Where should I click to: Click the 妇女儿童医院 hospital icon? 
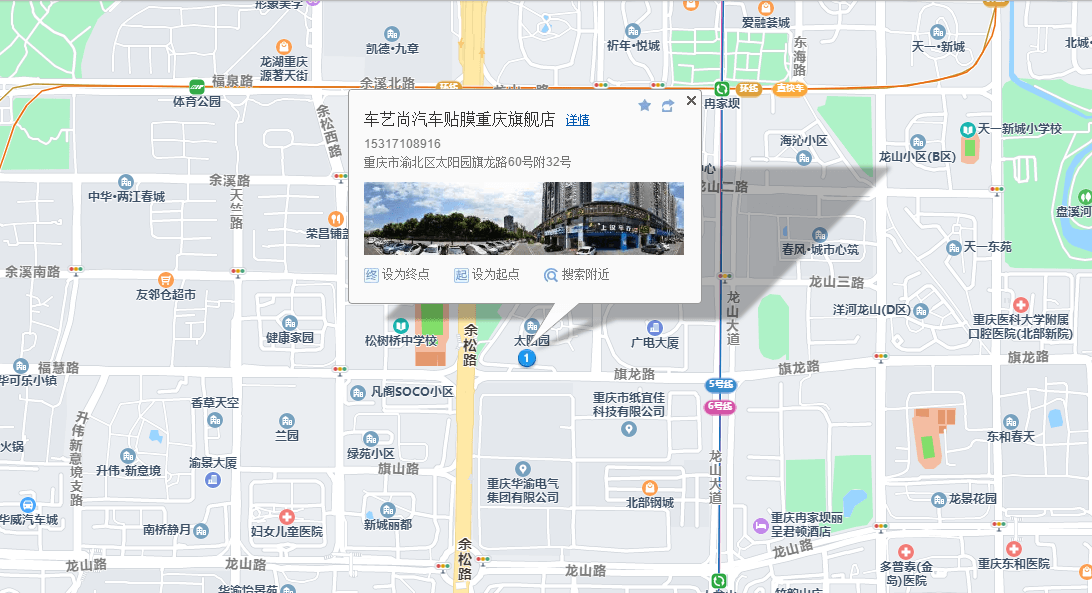(x=287, y=517)
